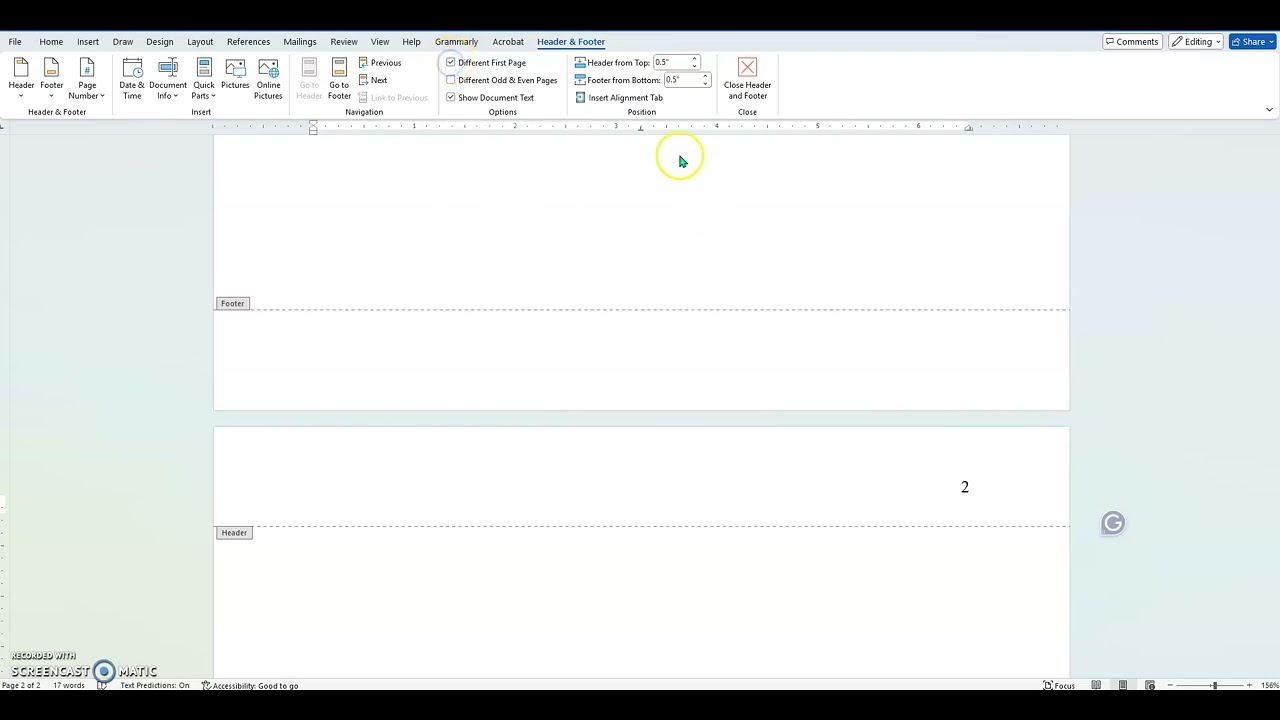
Task: Click the Header from Top value field
Action: pos(672,62)
